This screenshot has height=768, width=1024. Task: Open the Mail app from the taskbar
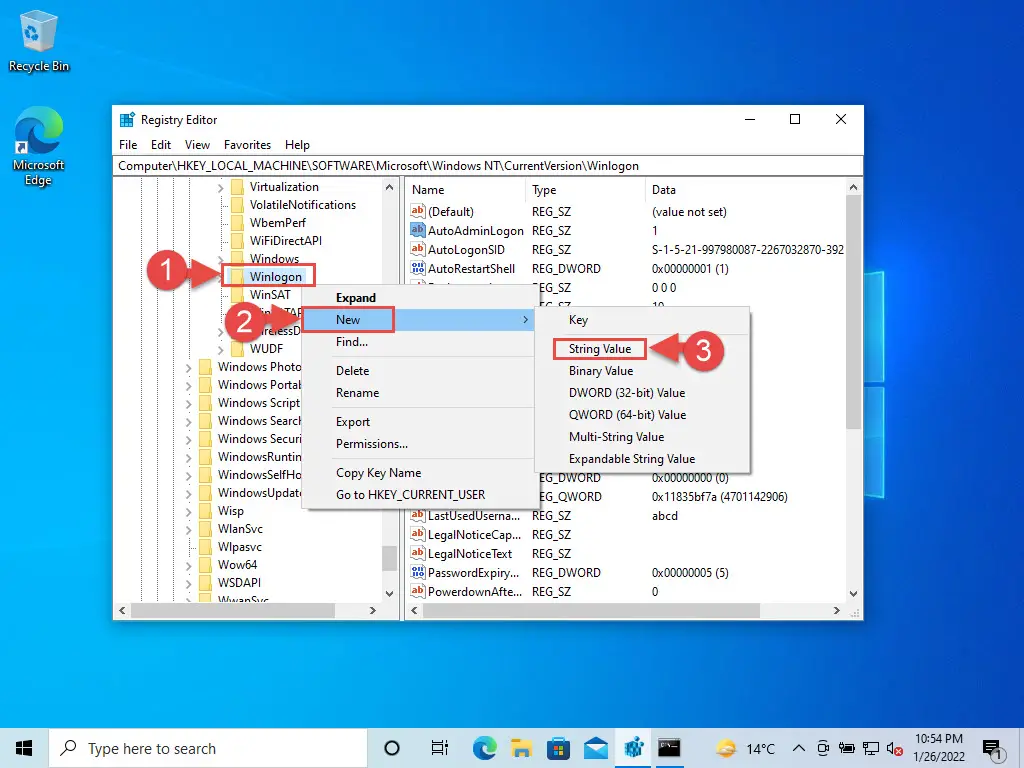[x=596, y=747]
